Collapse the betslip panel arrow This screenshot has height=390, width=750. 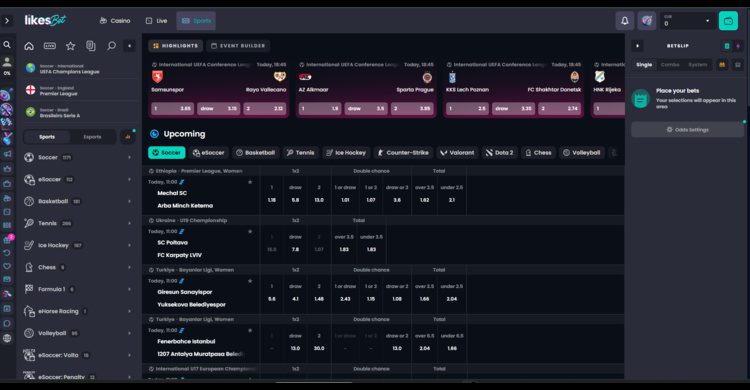pos(638,46)
